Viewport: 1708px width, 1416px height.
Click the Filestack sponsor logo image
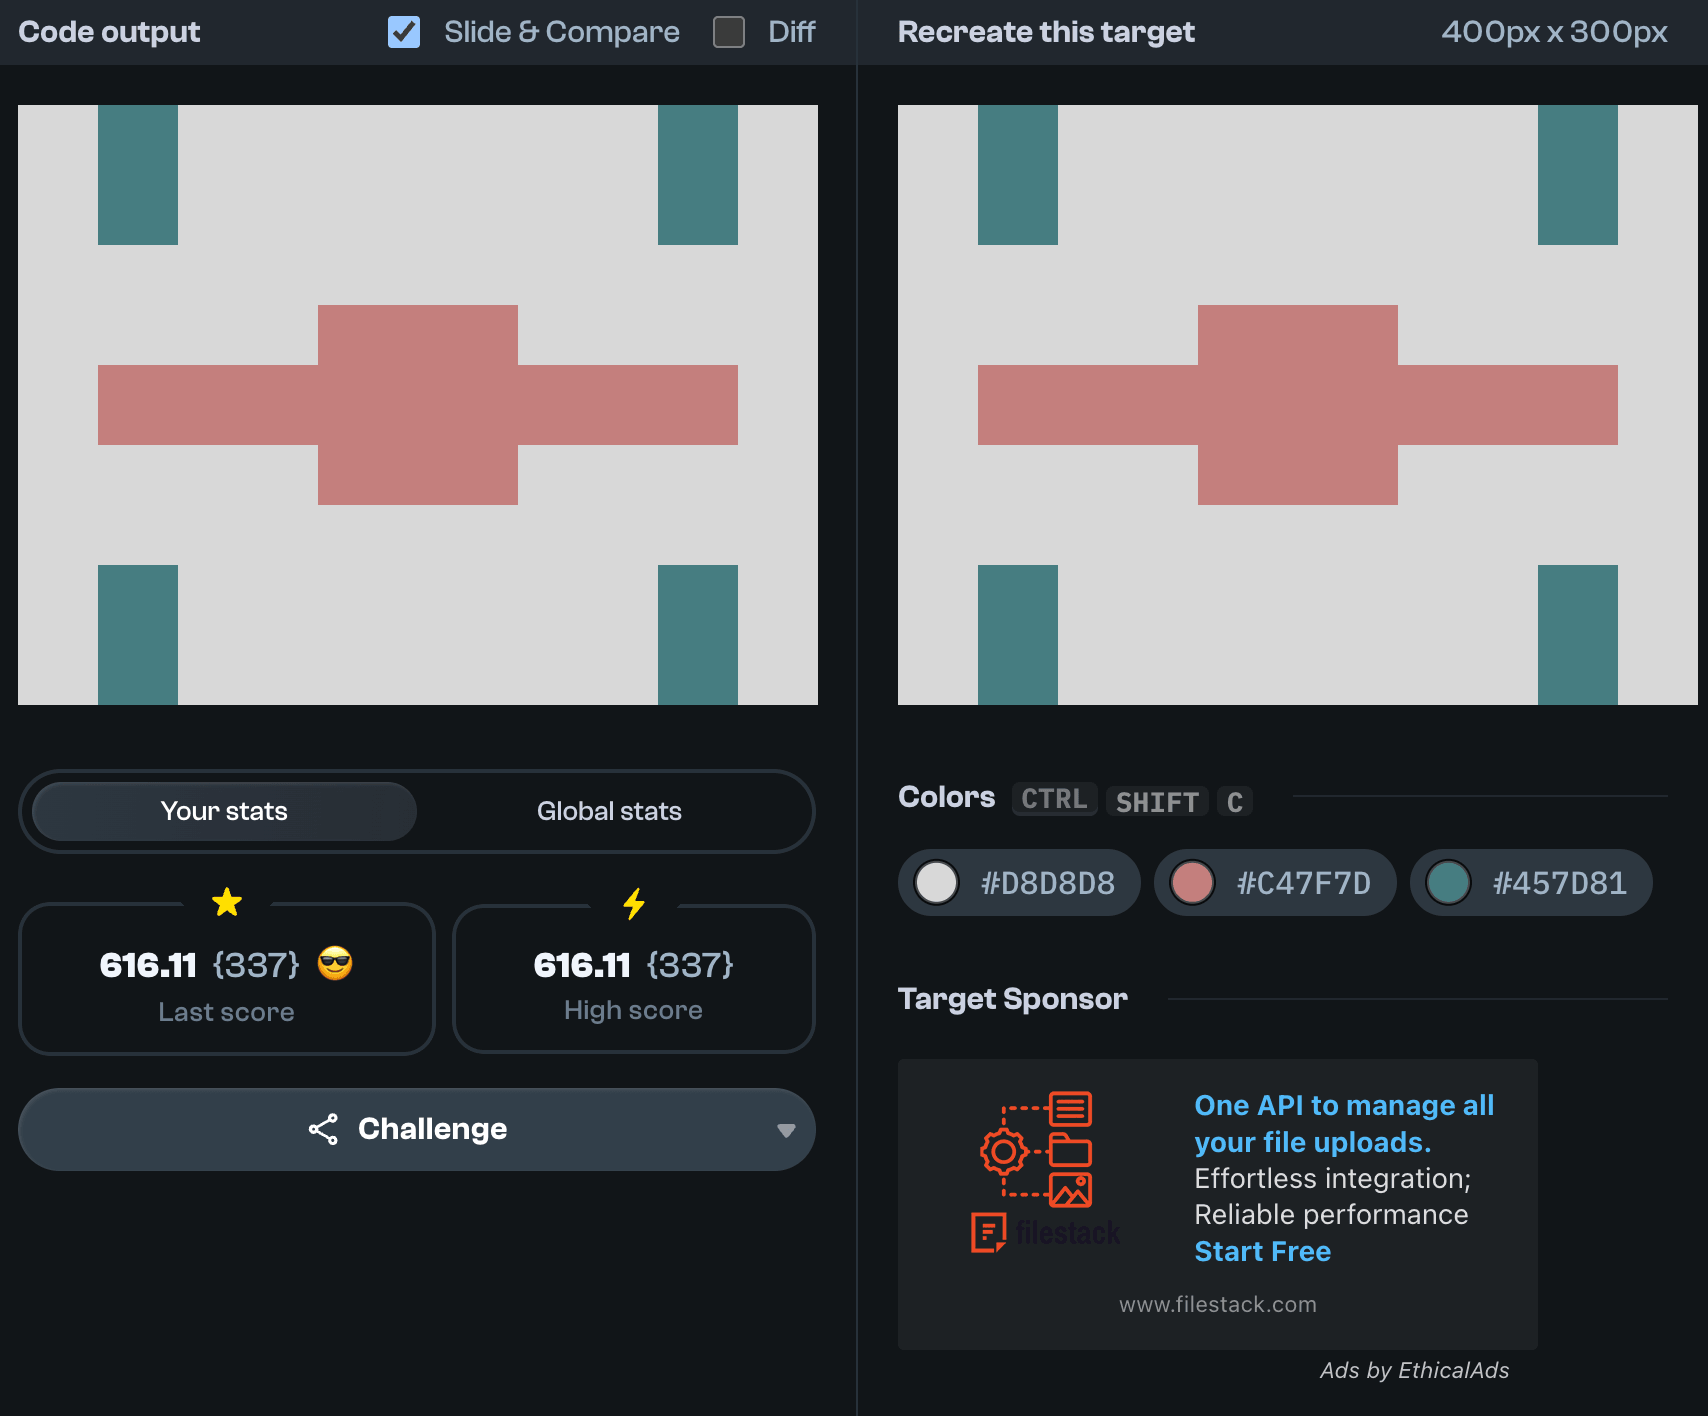(x=1045, y=1171)
